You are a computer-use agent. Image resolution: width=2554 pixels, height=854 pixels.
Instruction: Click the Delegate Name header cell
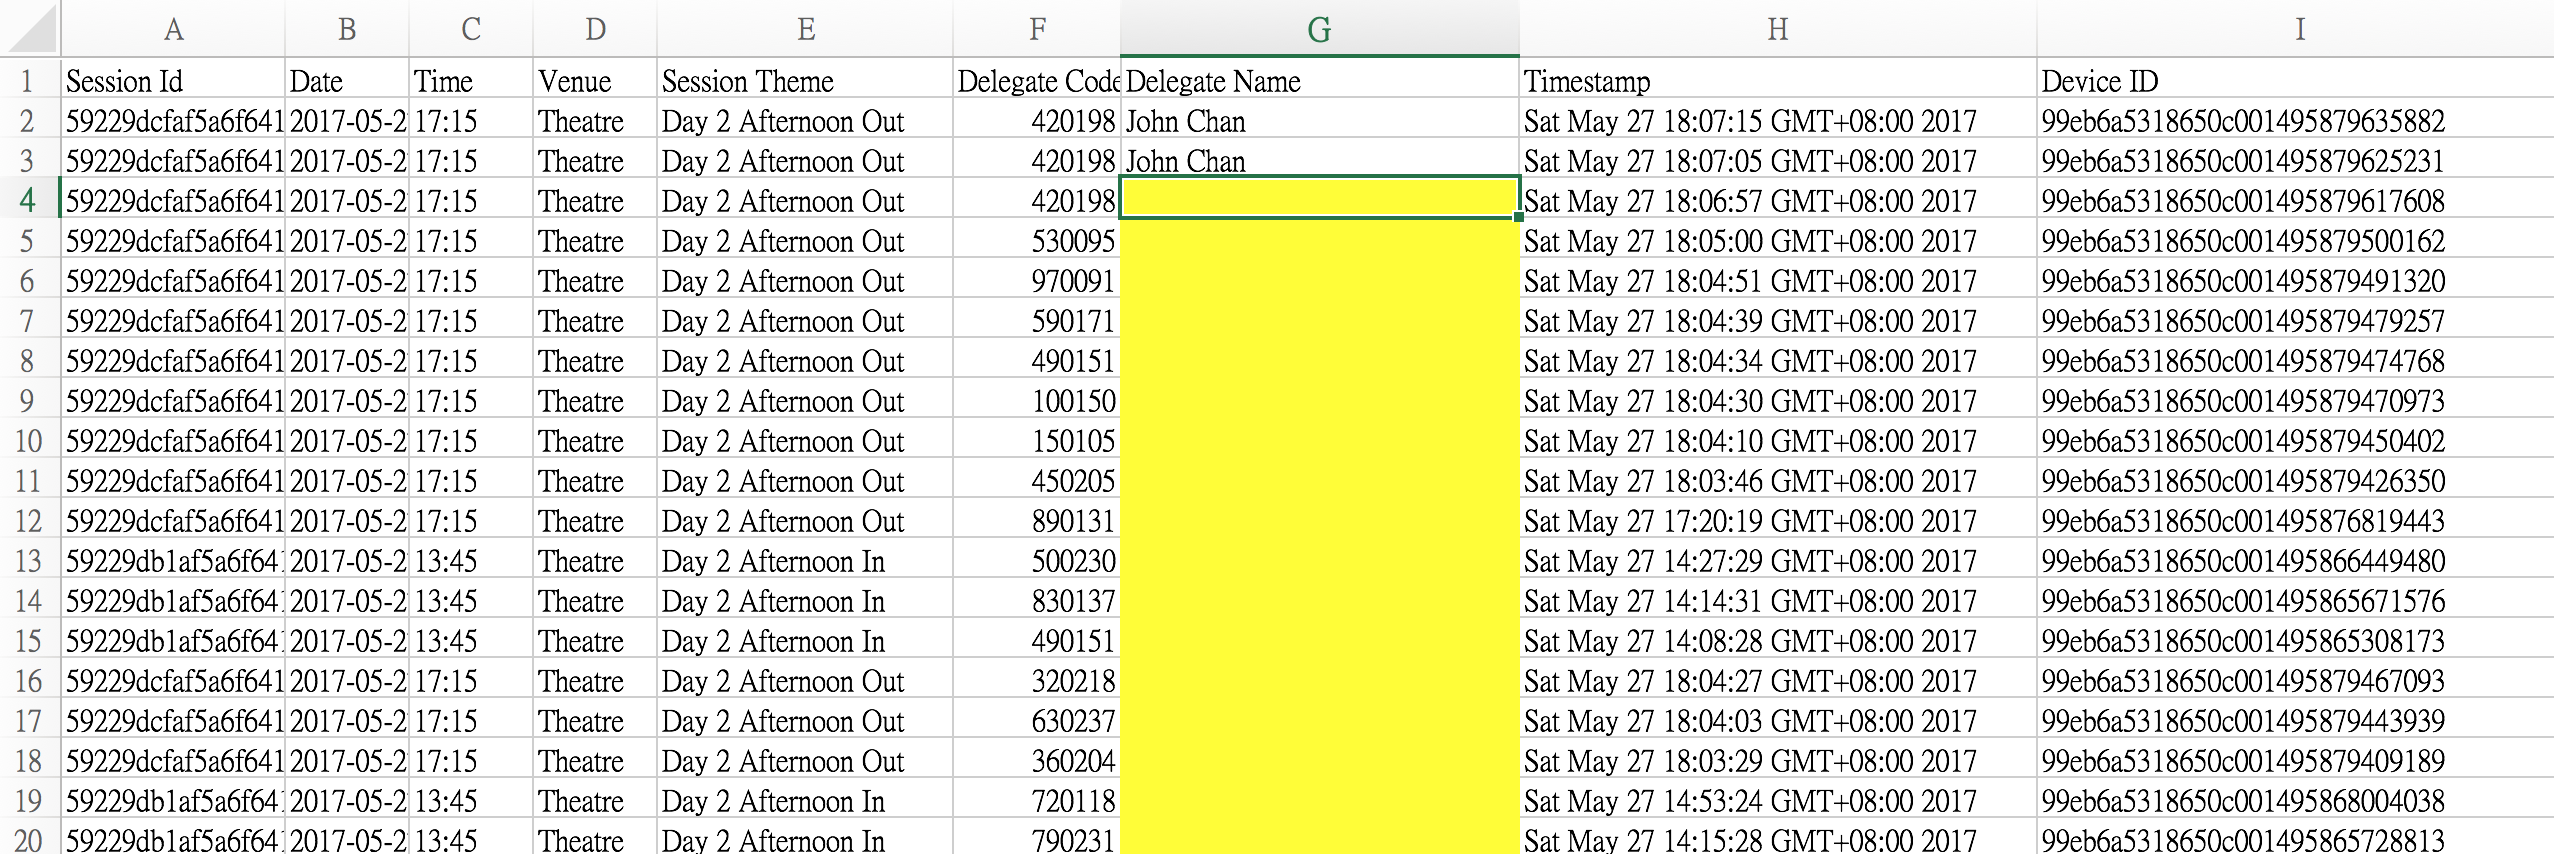tap(1319, 81)
